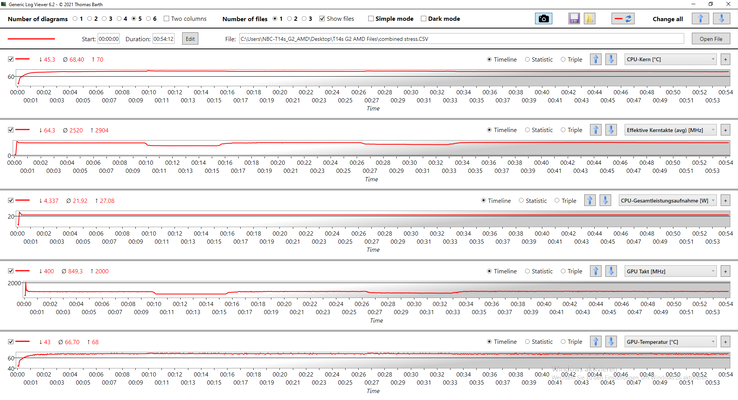This screenshot has width=738, height=400.
Task: Uncheck the GPU Takt series checkbox
Action: tap(11, 271)
